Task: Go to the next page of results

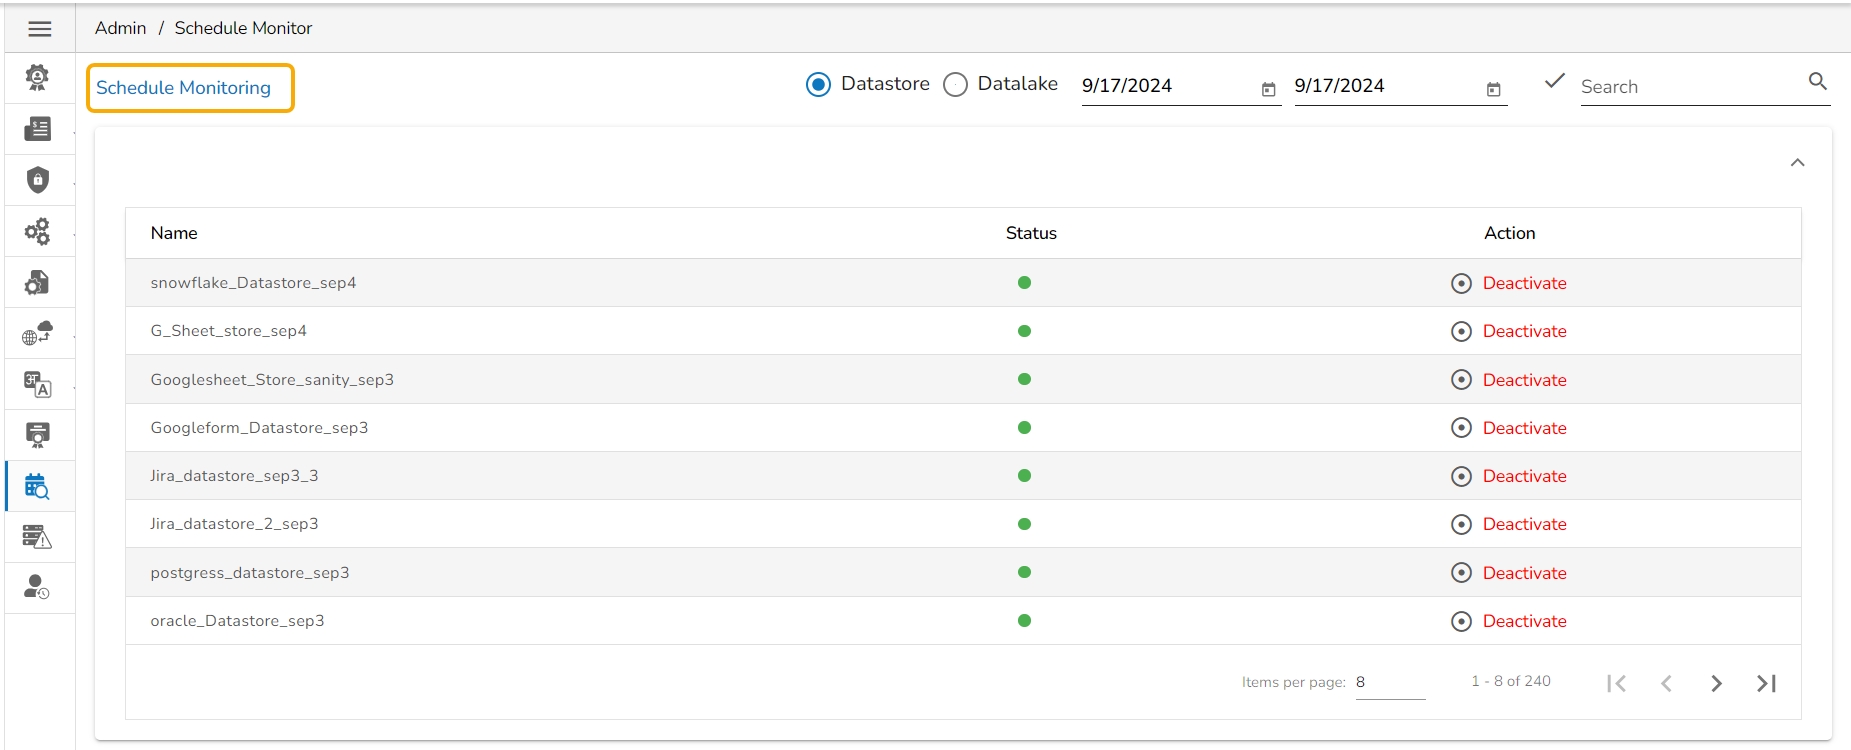Action: click(1716, 683)
